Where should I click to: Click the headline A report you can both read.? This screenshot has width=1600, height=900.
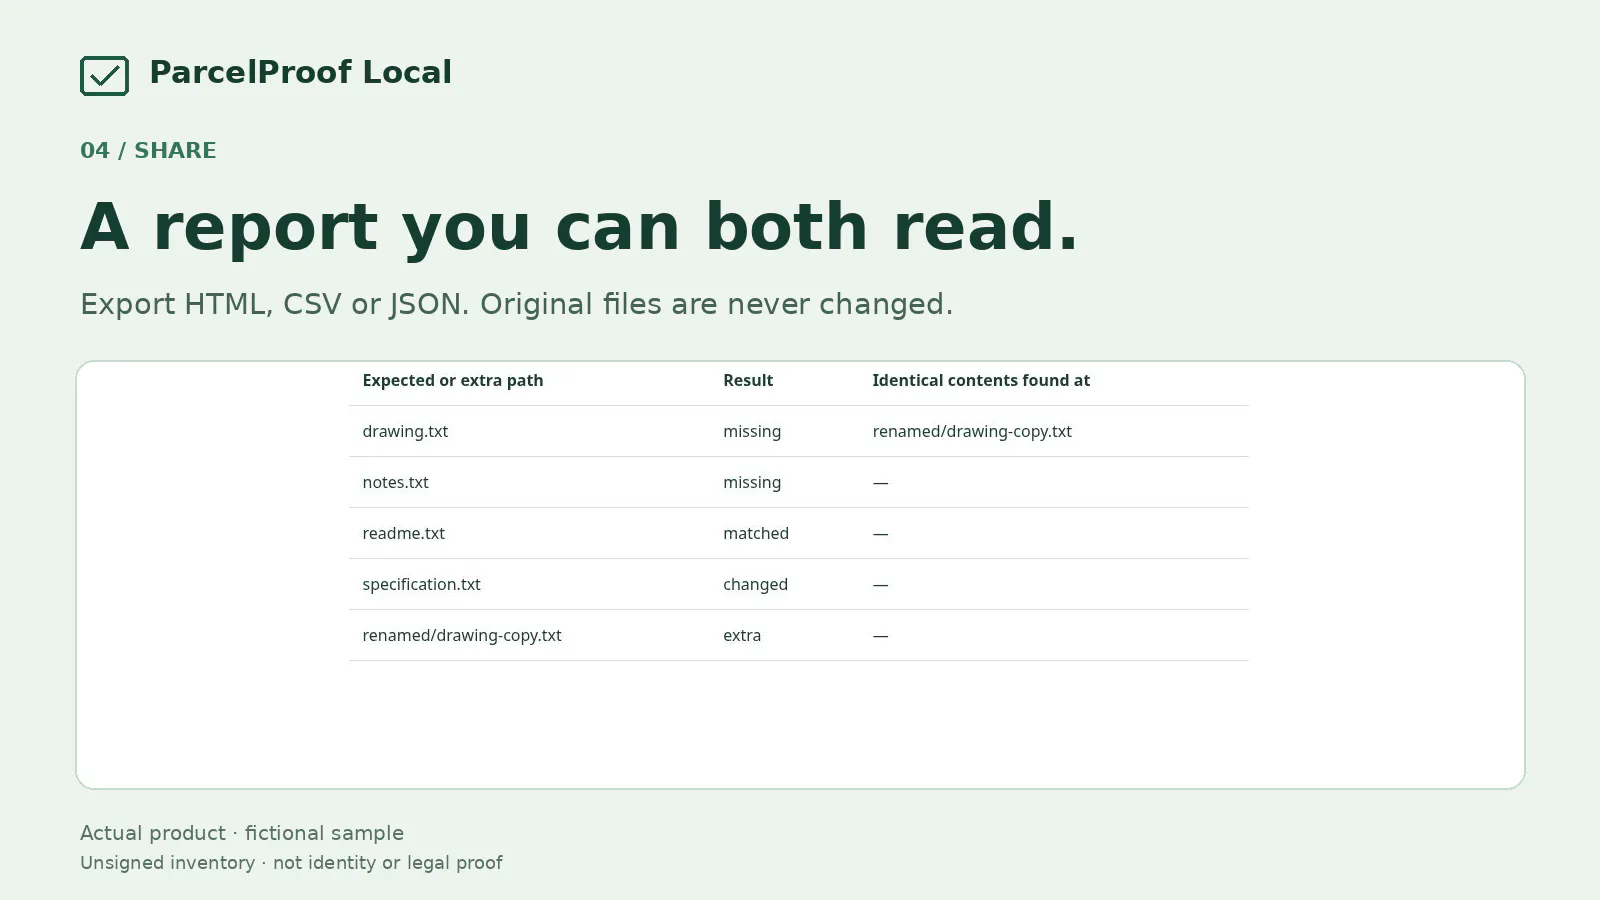click(x=579, y=227)
